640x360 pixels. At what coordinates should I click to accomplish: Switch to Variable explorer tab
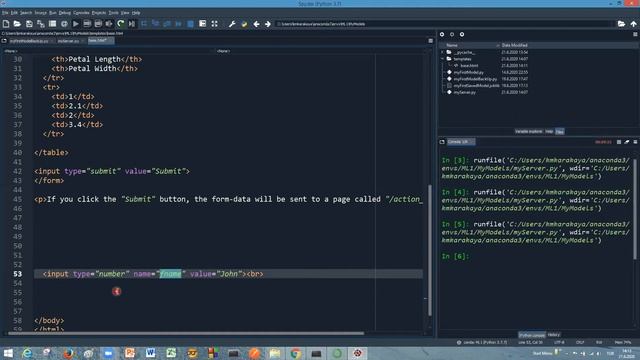click(x=529, y=131)
